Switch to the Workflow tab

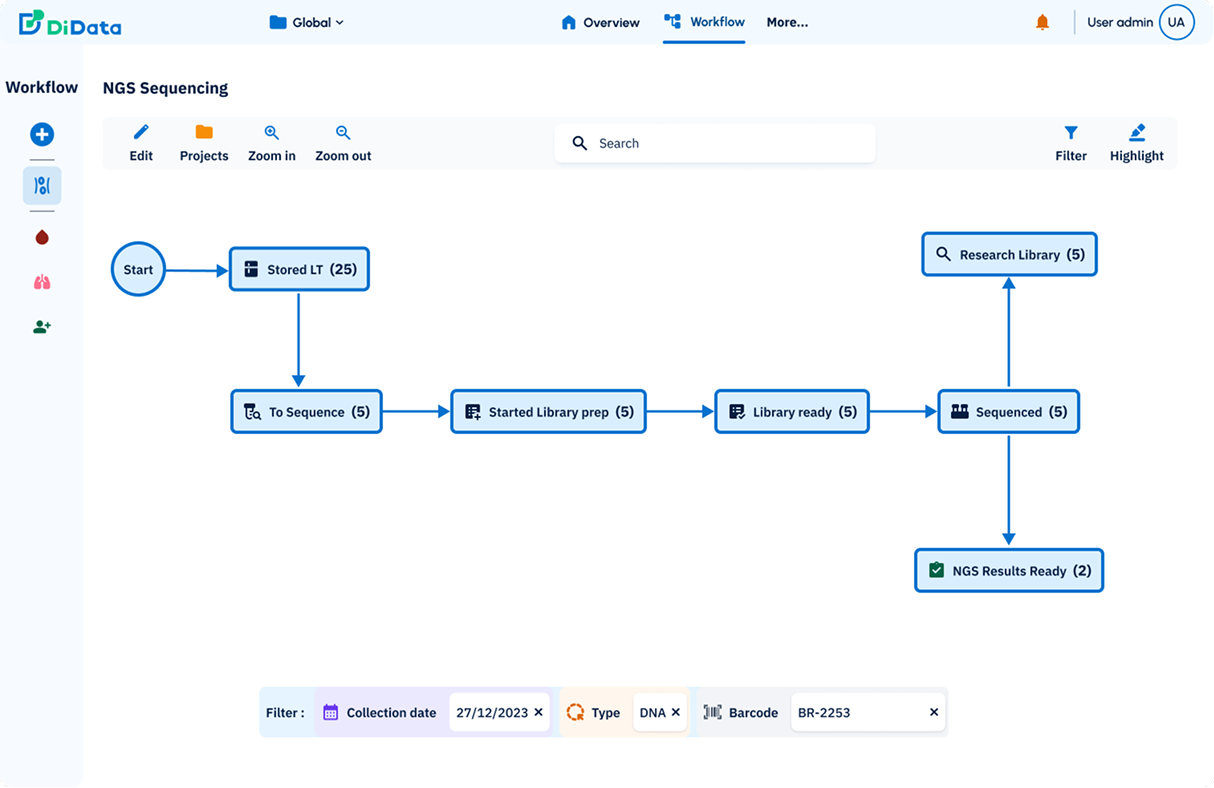point(704,22)
